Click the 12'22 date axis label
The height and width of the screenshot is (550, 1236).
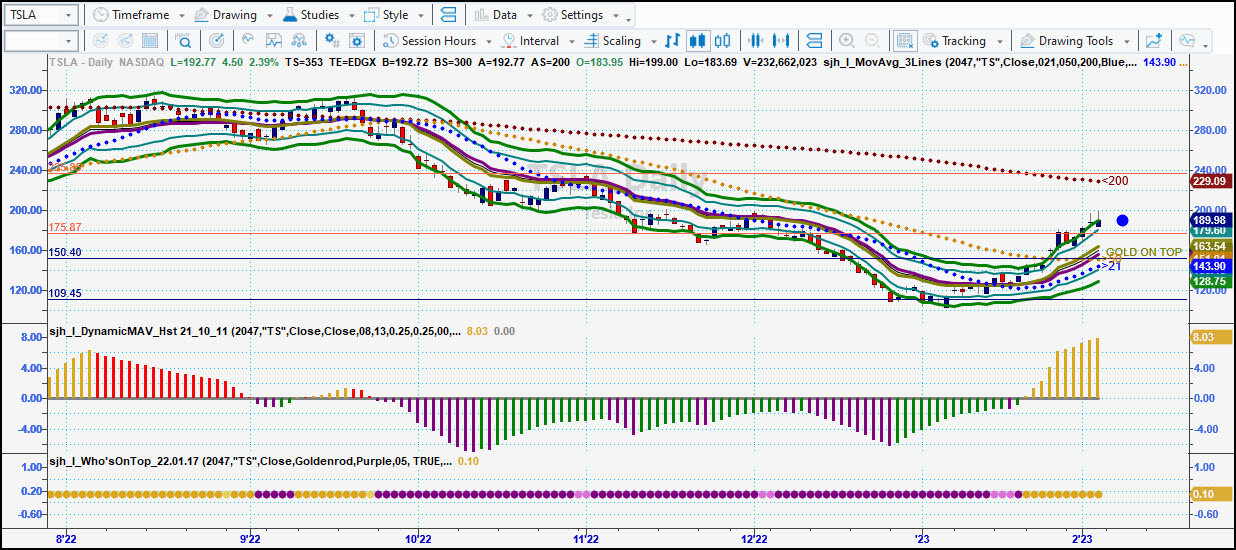pos(752,538)
